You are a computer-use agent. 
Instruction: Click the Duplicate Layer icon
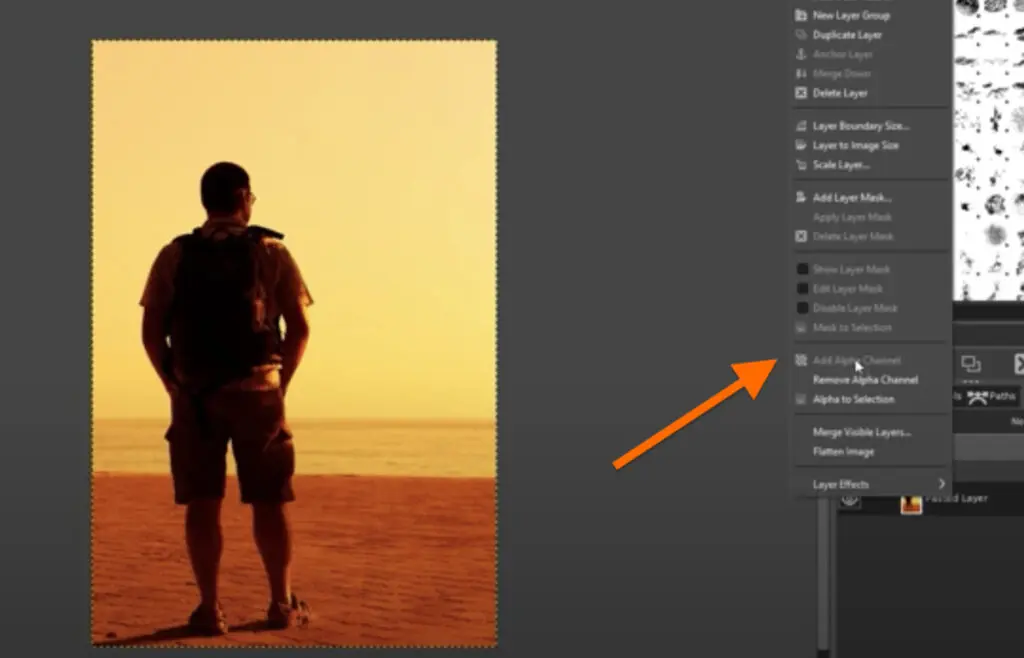[801, 35]
